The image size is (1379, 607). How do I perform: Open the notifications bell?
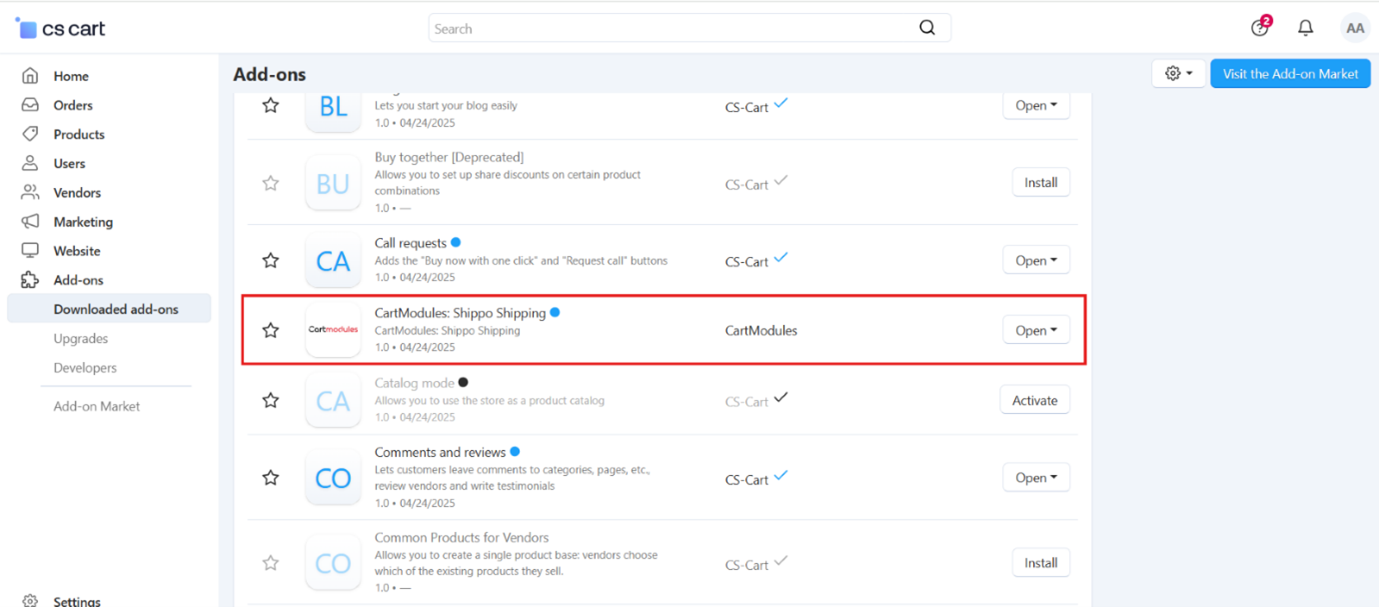point(1305,28)
